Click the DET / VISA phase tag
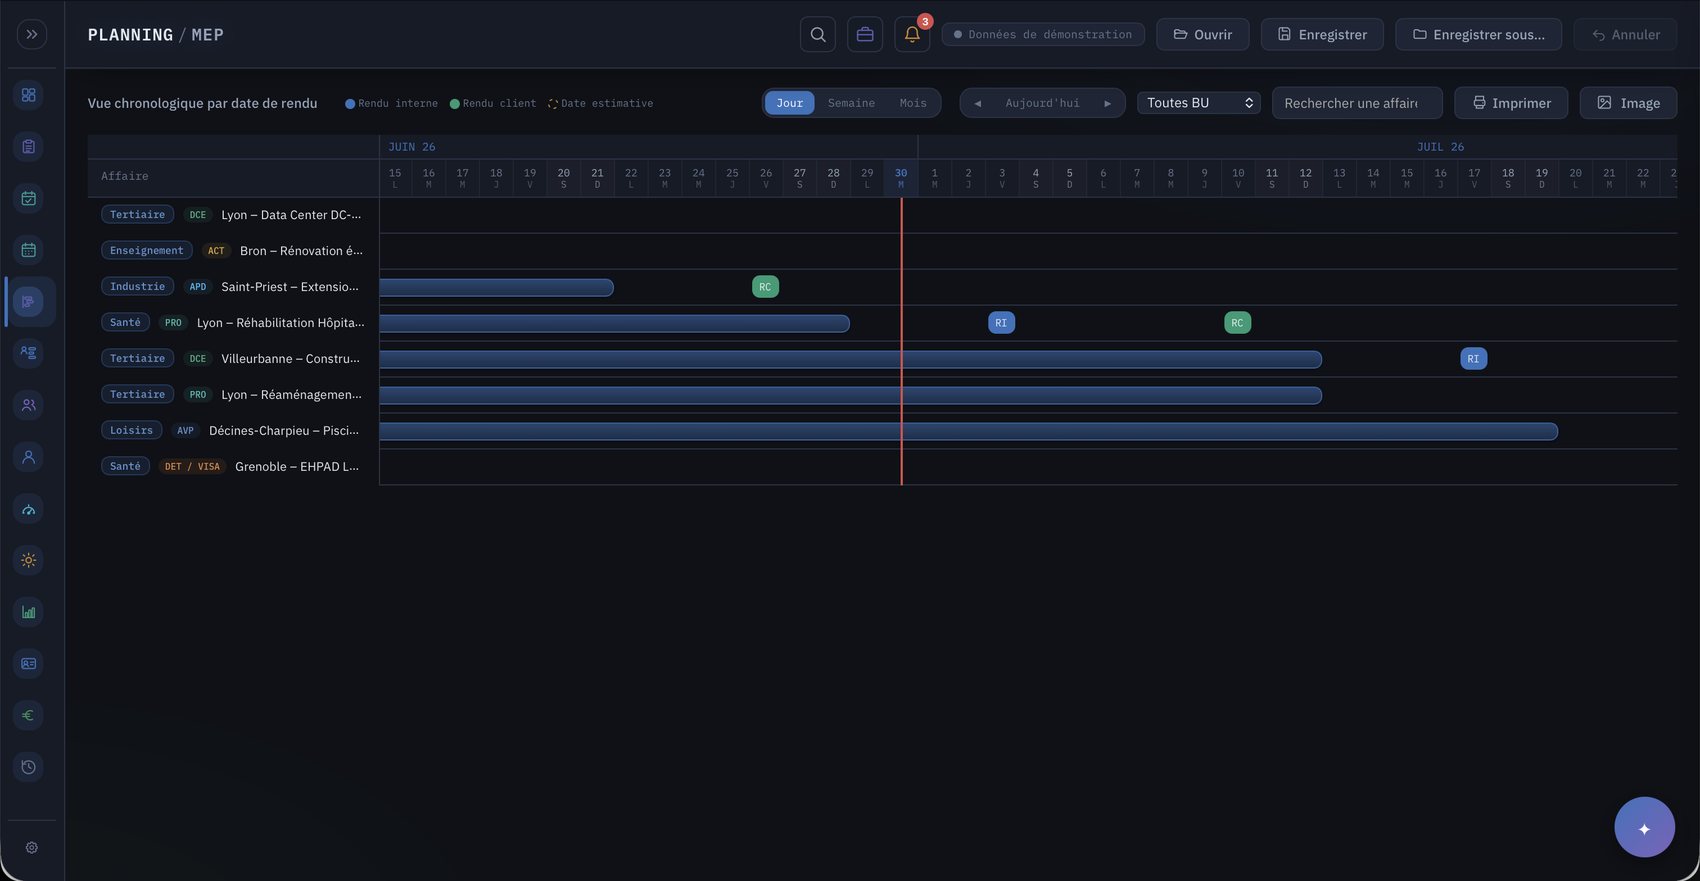Screen dimensions: 1700x881 coord(192,467)
